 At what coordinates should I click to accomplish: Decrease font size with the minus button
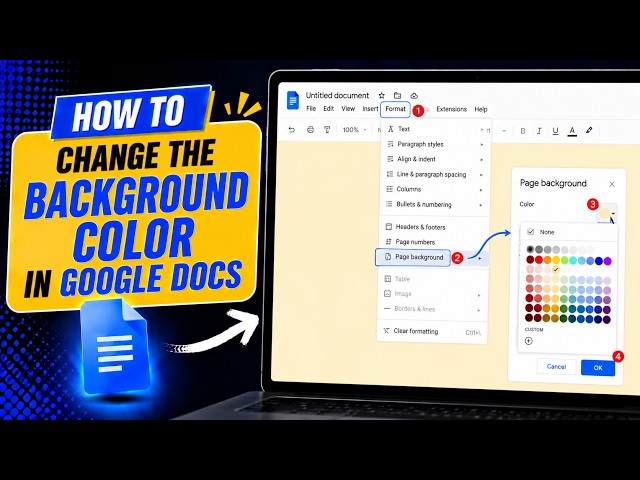click(504, 131)
